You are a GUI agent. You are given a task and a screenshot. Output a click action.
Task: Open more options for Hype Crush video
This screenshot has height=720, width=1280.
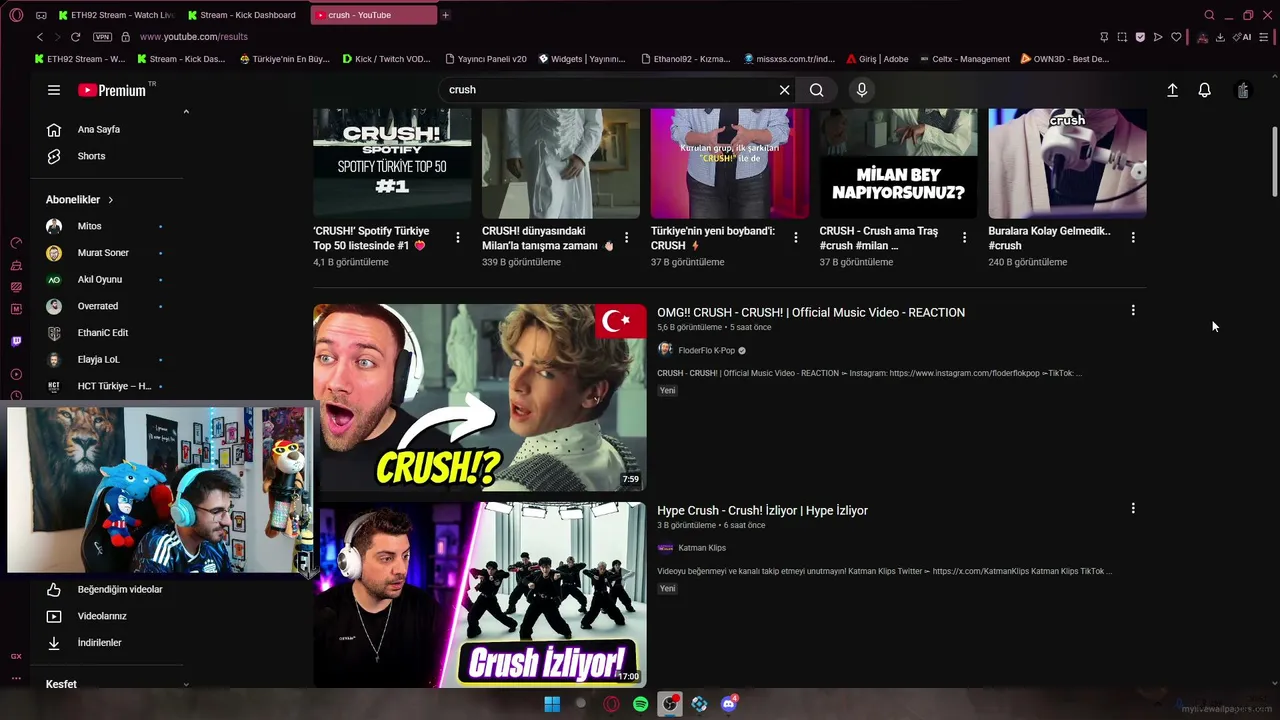point(1133,509)
